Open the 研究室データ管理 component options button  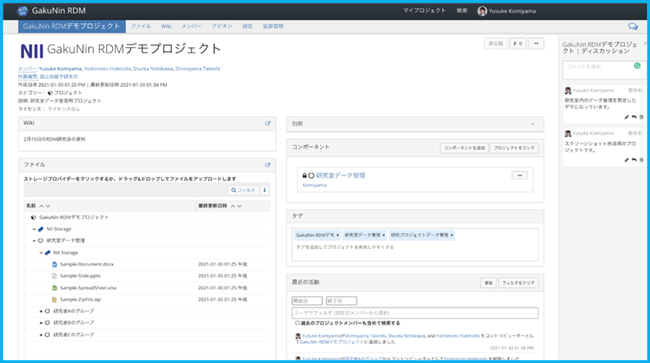(519, 175)
